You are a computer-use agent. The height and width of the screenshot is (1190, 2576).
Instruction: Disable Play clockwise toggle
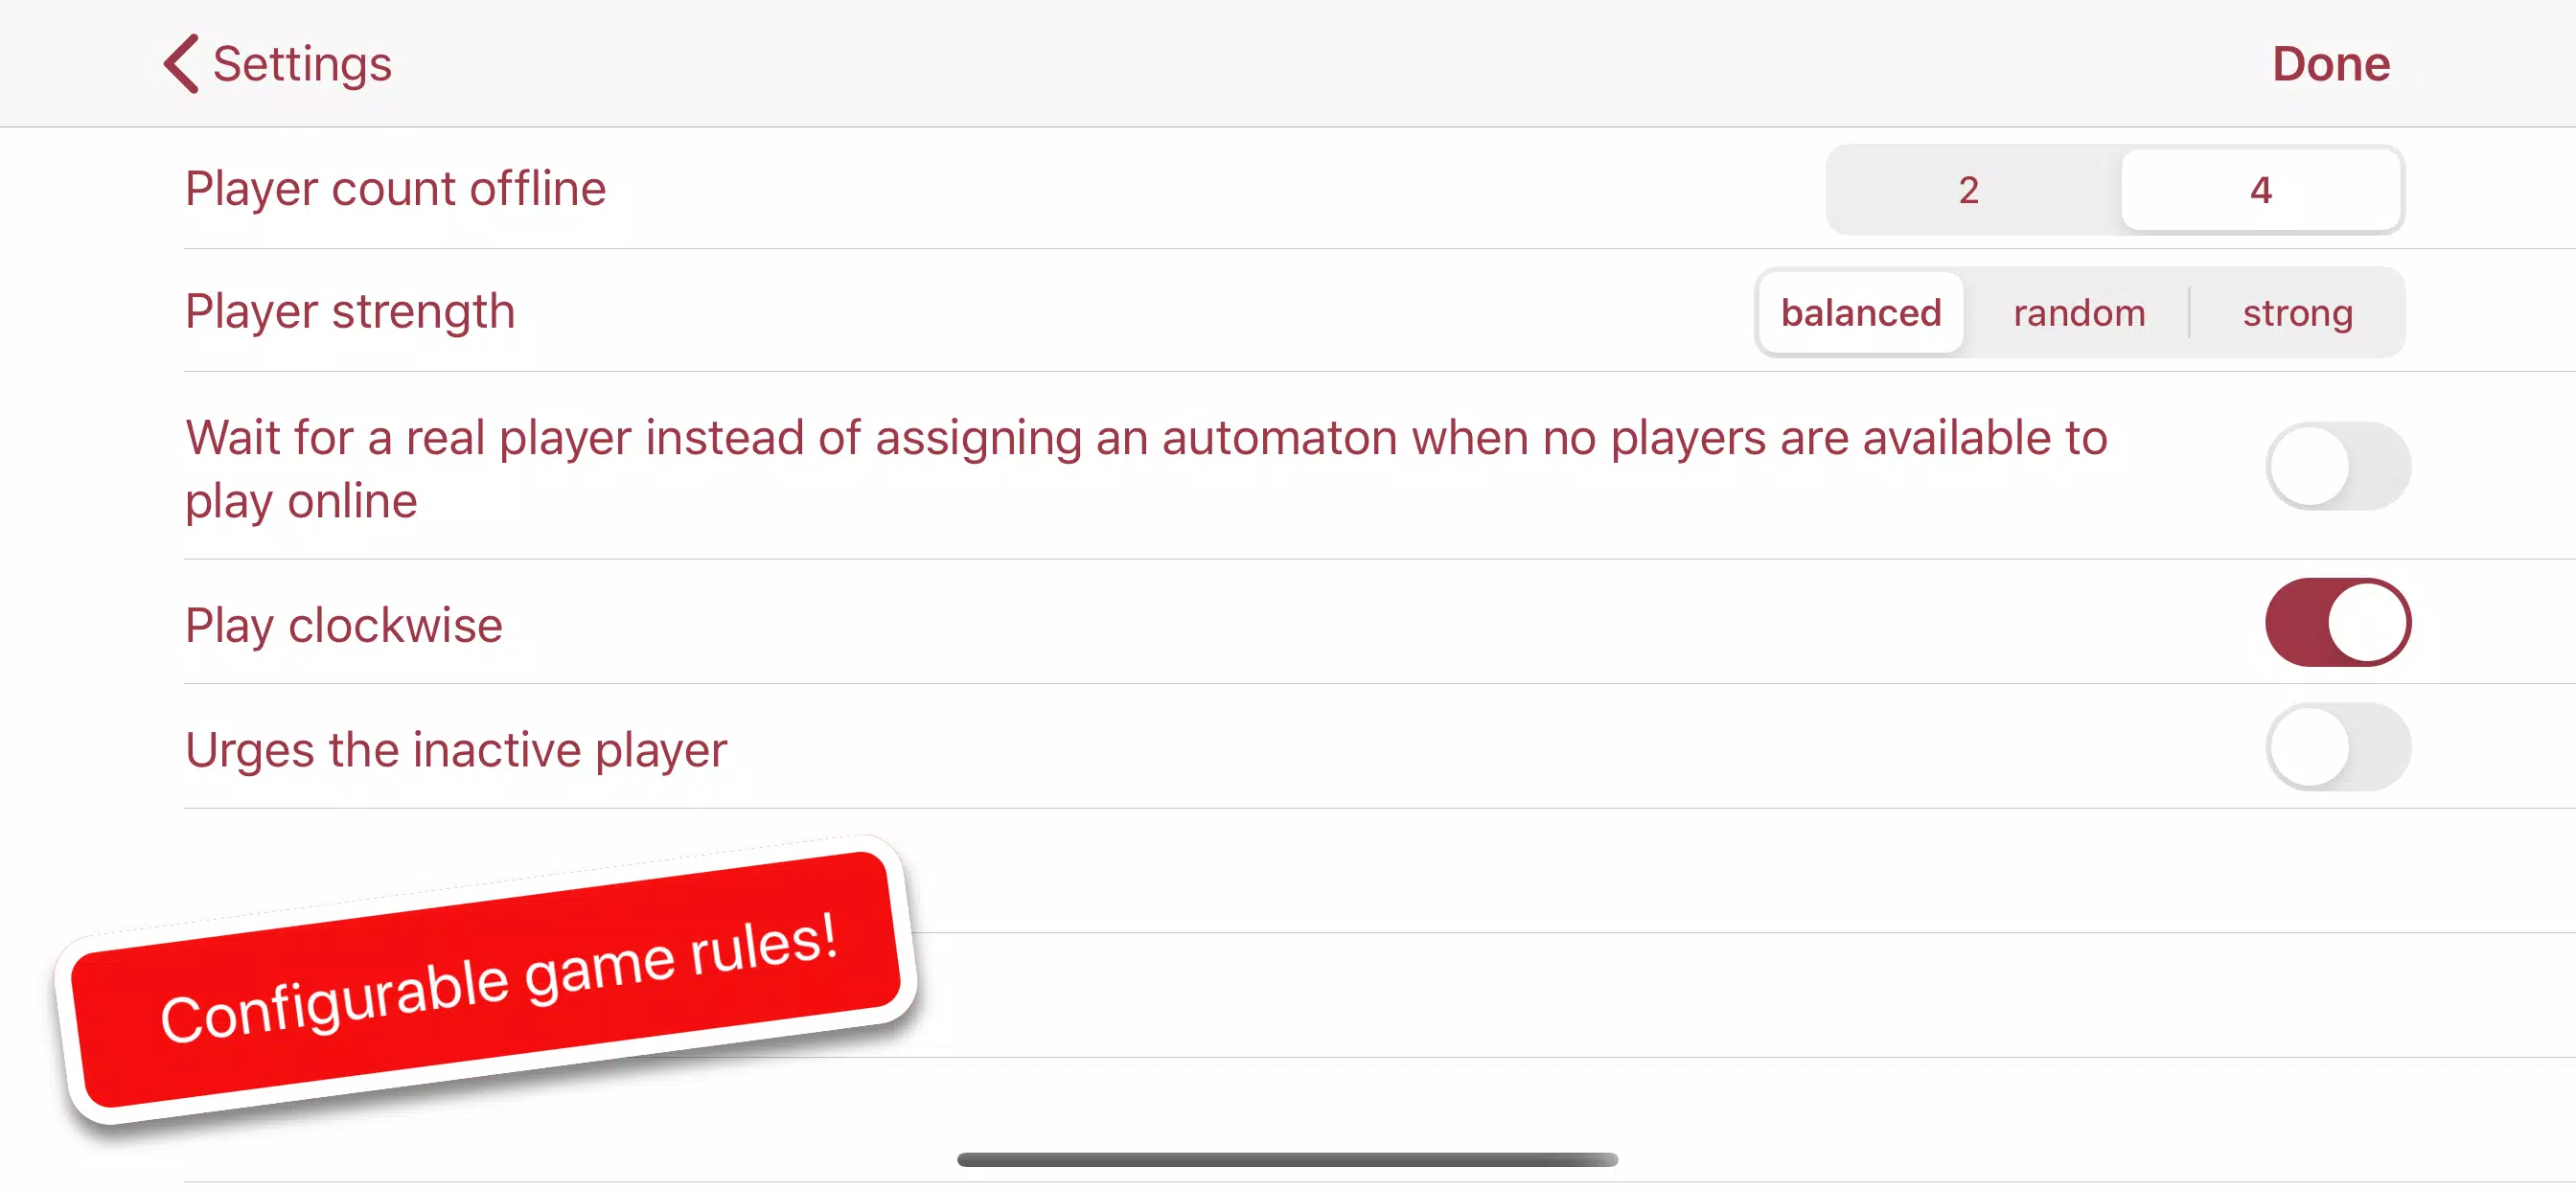pos(2336,625)
